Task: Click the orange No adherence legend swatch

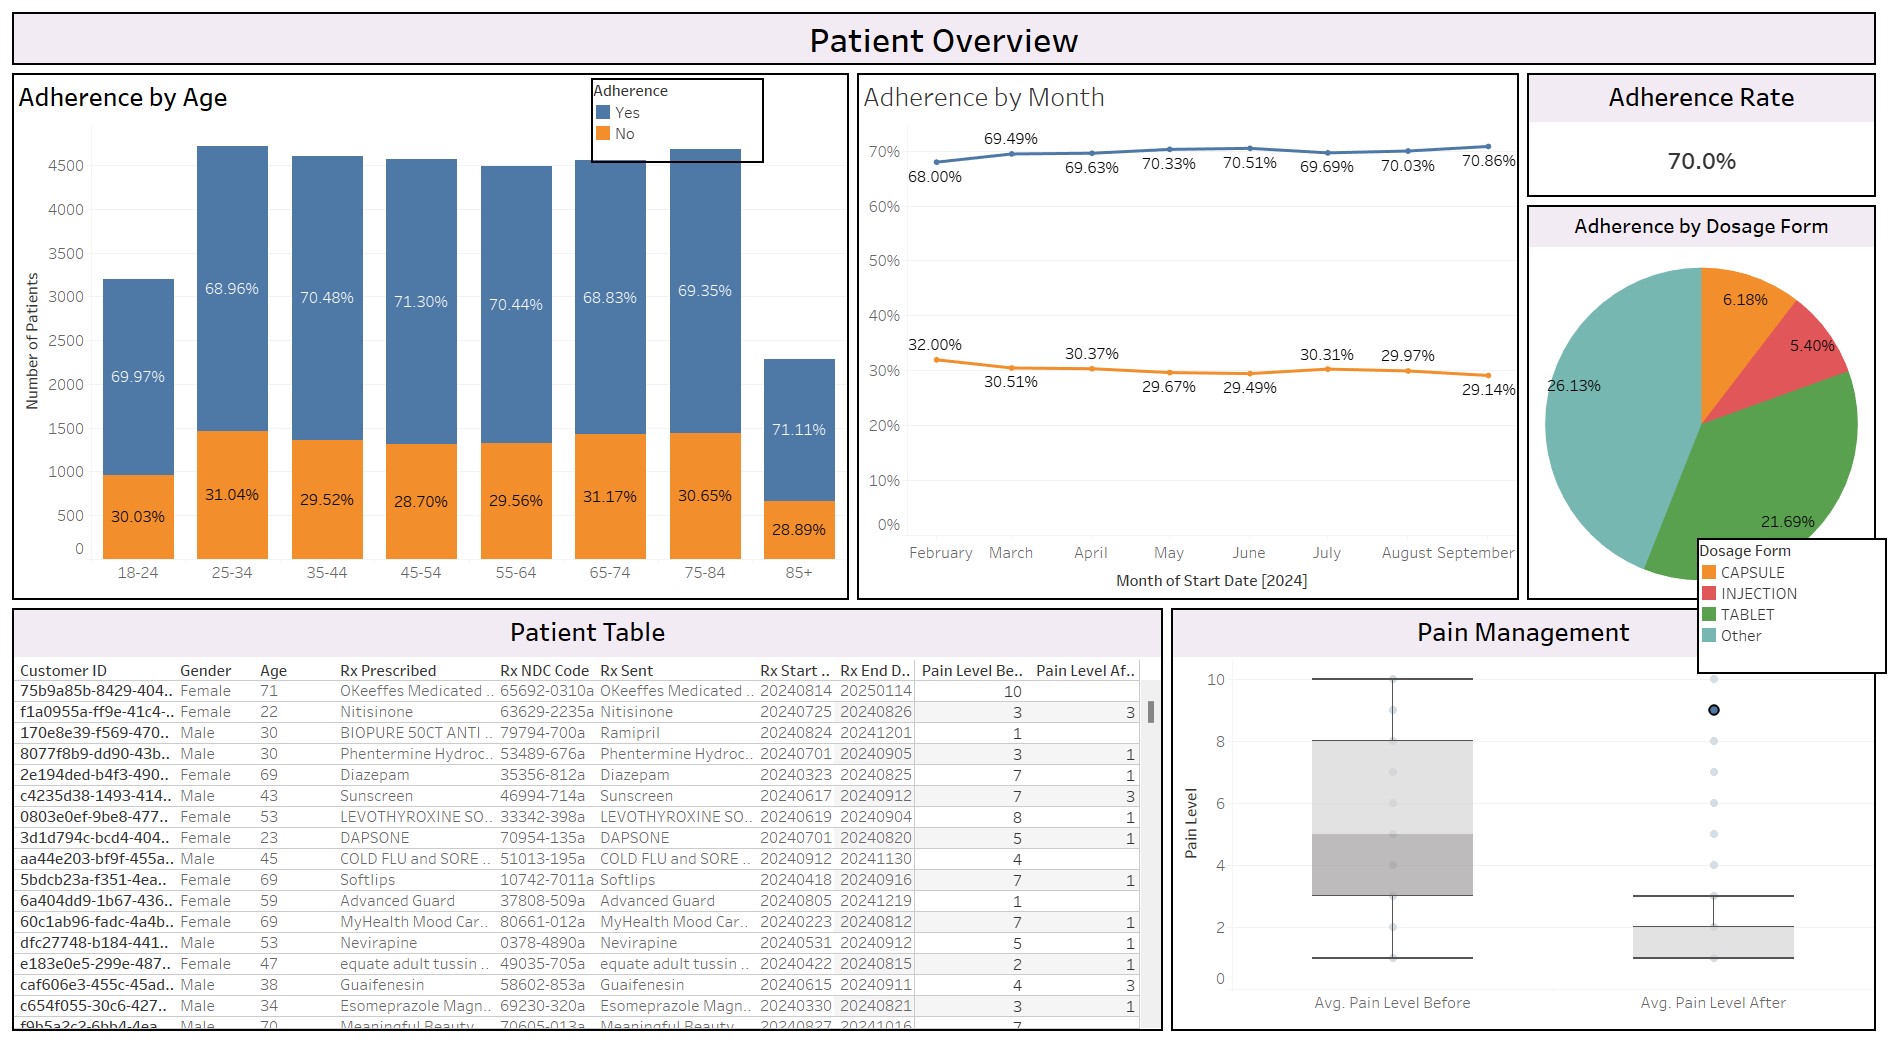Action: click(x=603, y=134)
